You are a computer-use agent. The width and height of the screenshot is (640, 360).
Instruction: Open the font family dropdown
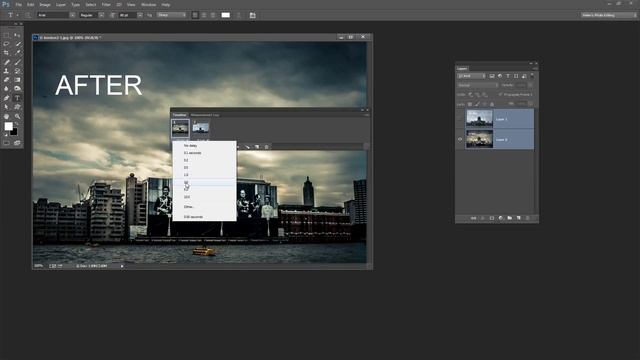coord(72,15)
